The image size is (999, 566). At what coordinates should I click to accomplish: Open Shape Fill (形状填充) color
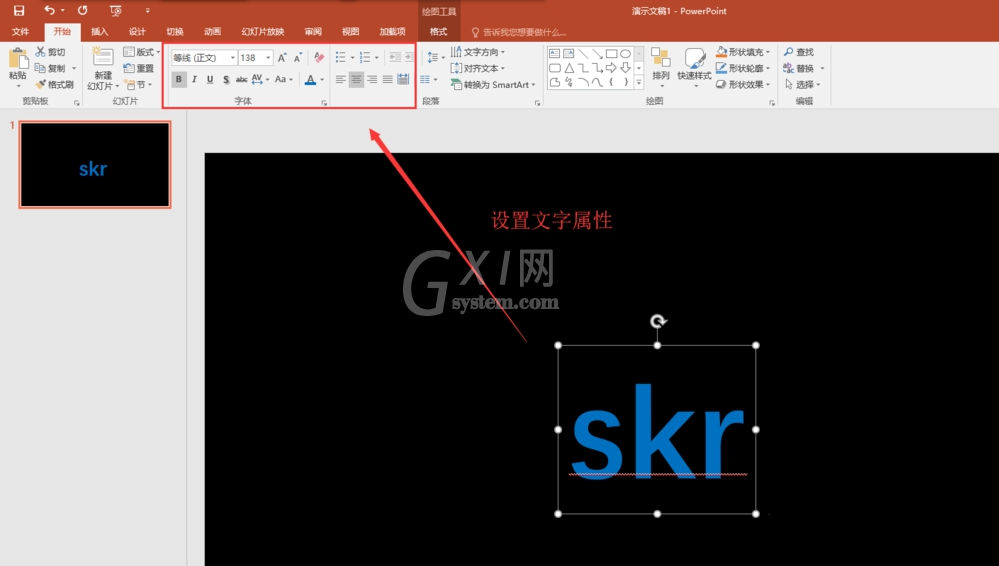743,52
